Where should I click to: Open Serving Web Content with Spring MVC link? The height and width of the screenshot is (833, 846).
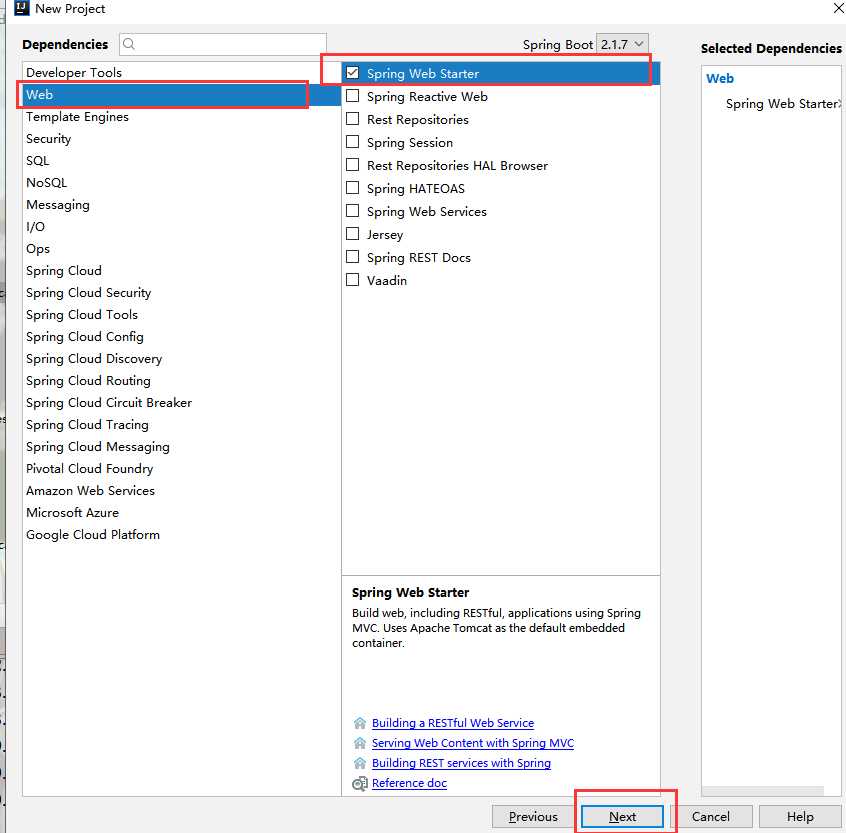click(x=473, y=743)
